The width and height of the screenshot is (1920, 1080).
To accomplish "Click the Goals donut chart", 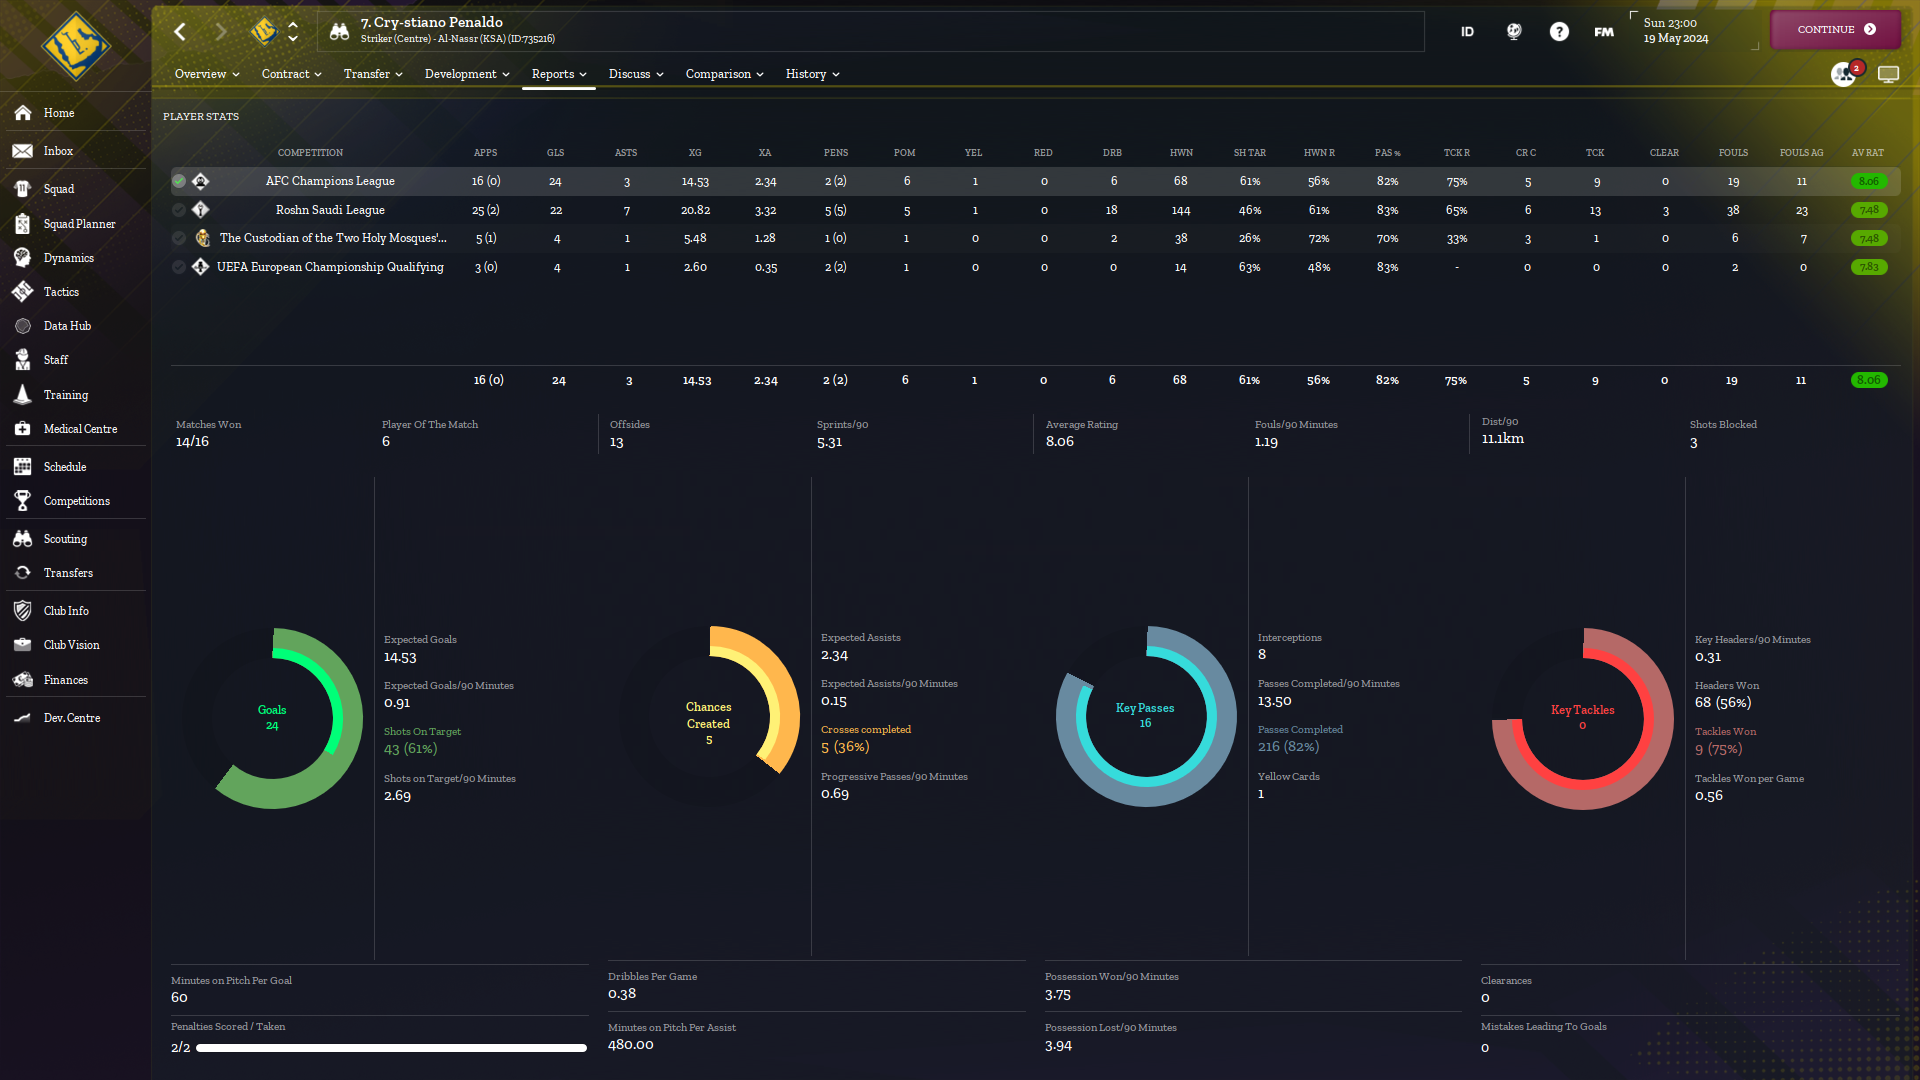I will (x=272, y=718).
